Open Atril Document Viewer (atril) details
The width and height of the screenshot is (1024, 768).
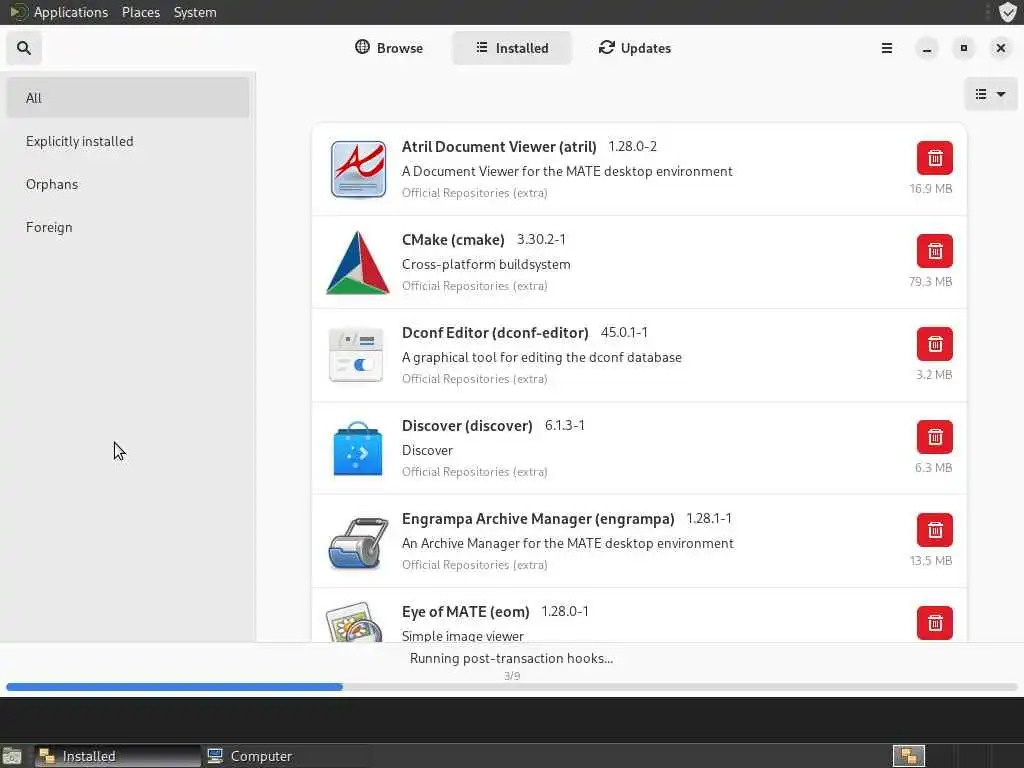[500, 147]
